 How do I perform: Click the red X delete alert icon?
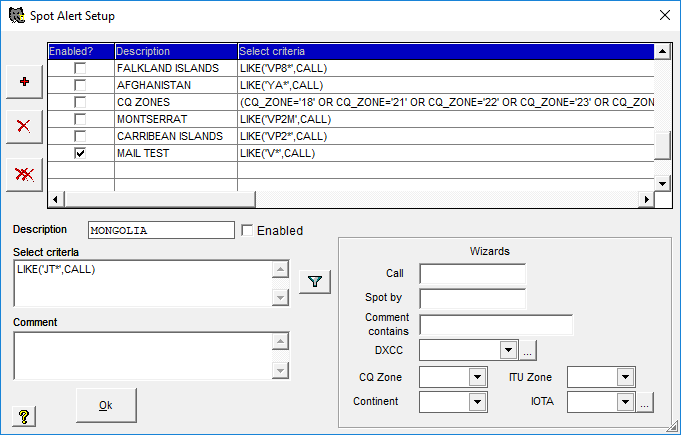click(24, 127)
